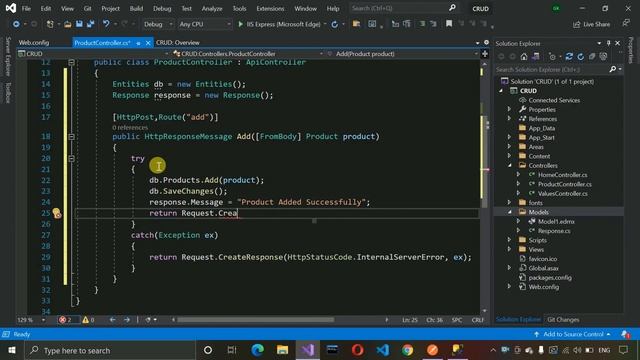Pin the Solution Explorer panel

609,43
